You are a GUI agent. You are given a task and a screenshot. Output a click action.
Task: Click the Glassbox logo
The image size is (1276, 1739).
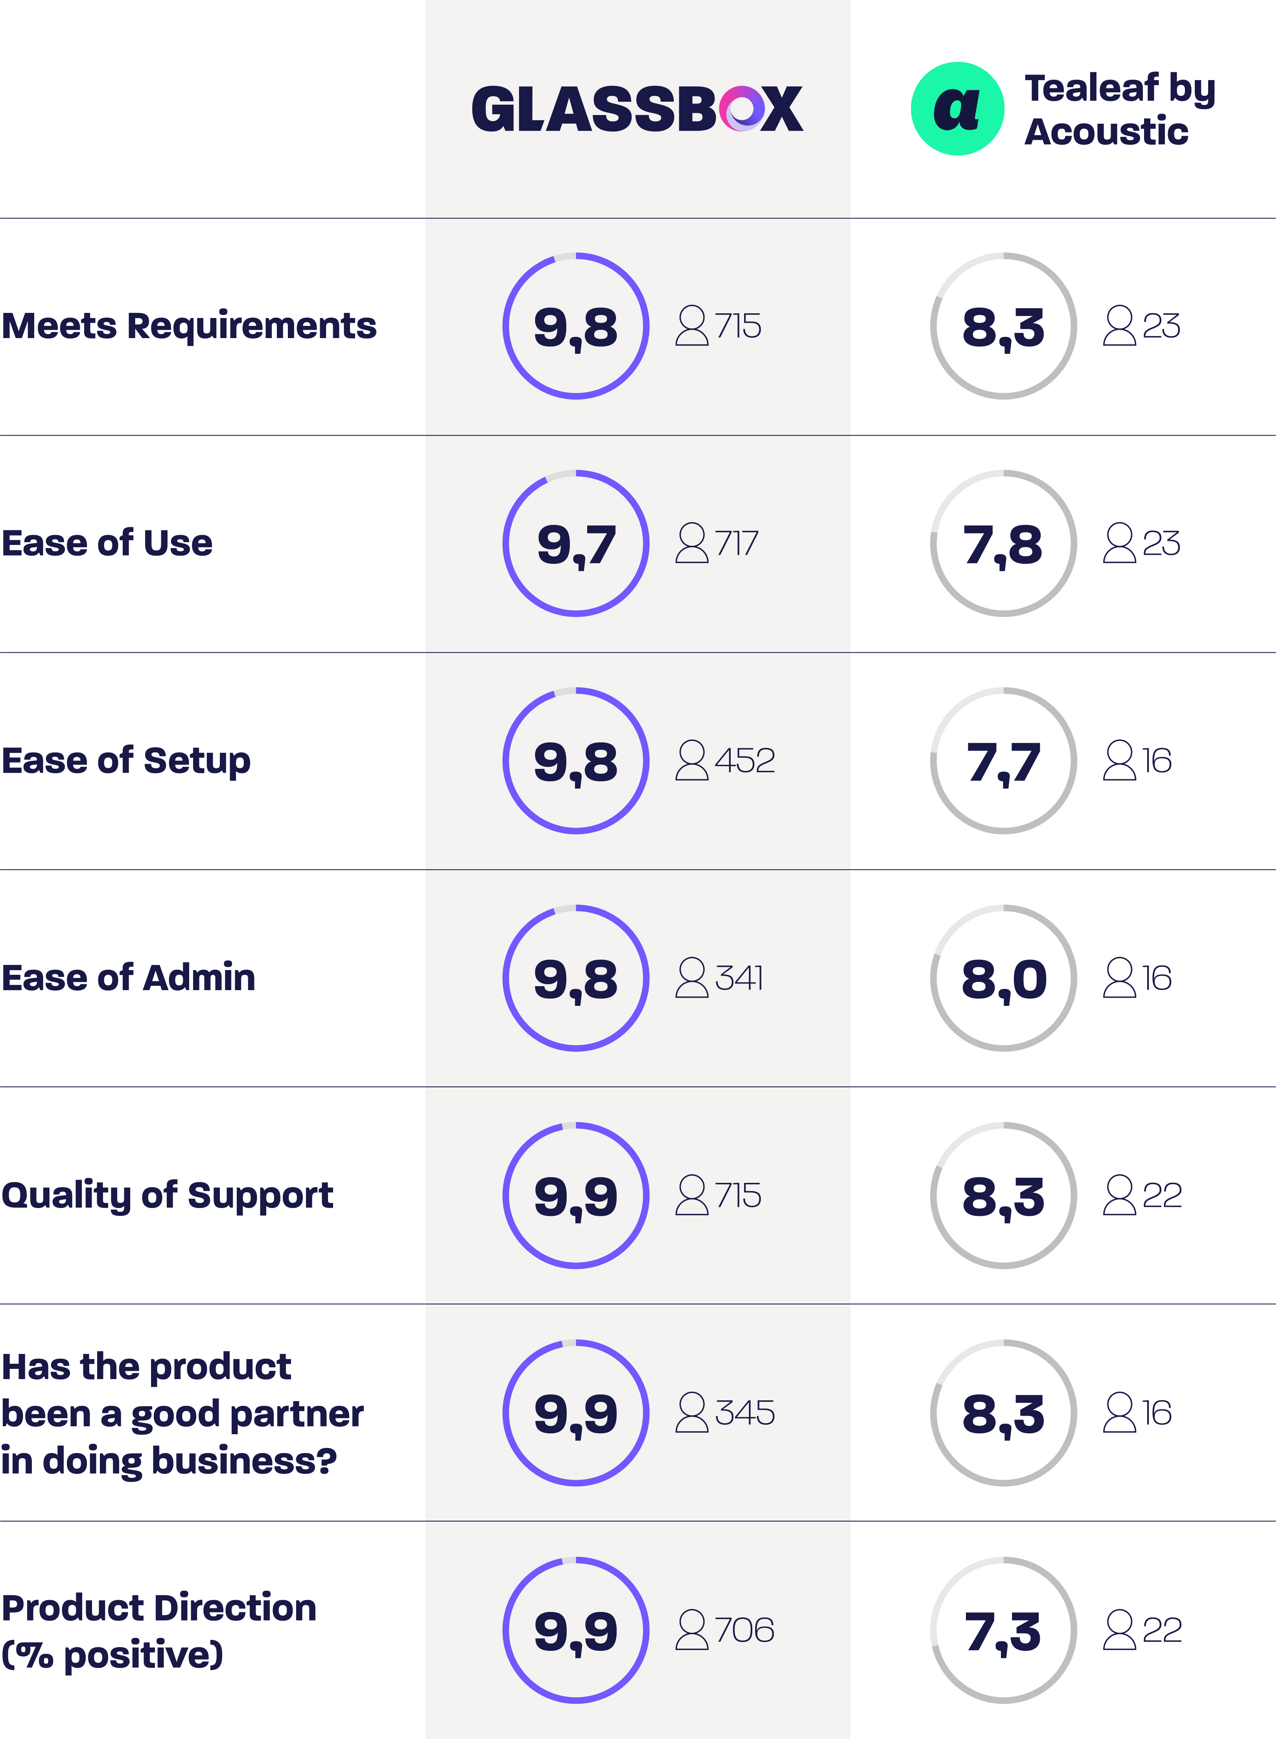tap(637, 109)
